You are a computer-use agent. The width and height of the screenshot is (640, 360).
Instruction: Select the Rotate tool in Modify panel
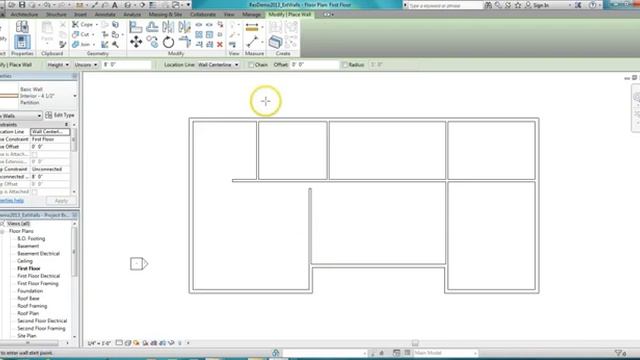click(168, 42)
